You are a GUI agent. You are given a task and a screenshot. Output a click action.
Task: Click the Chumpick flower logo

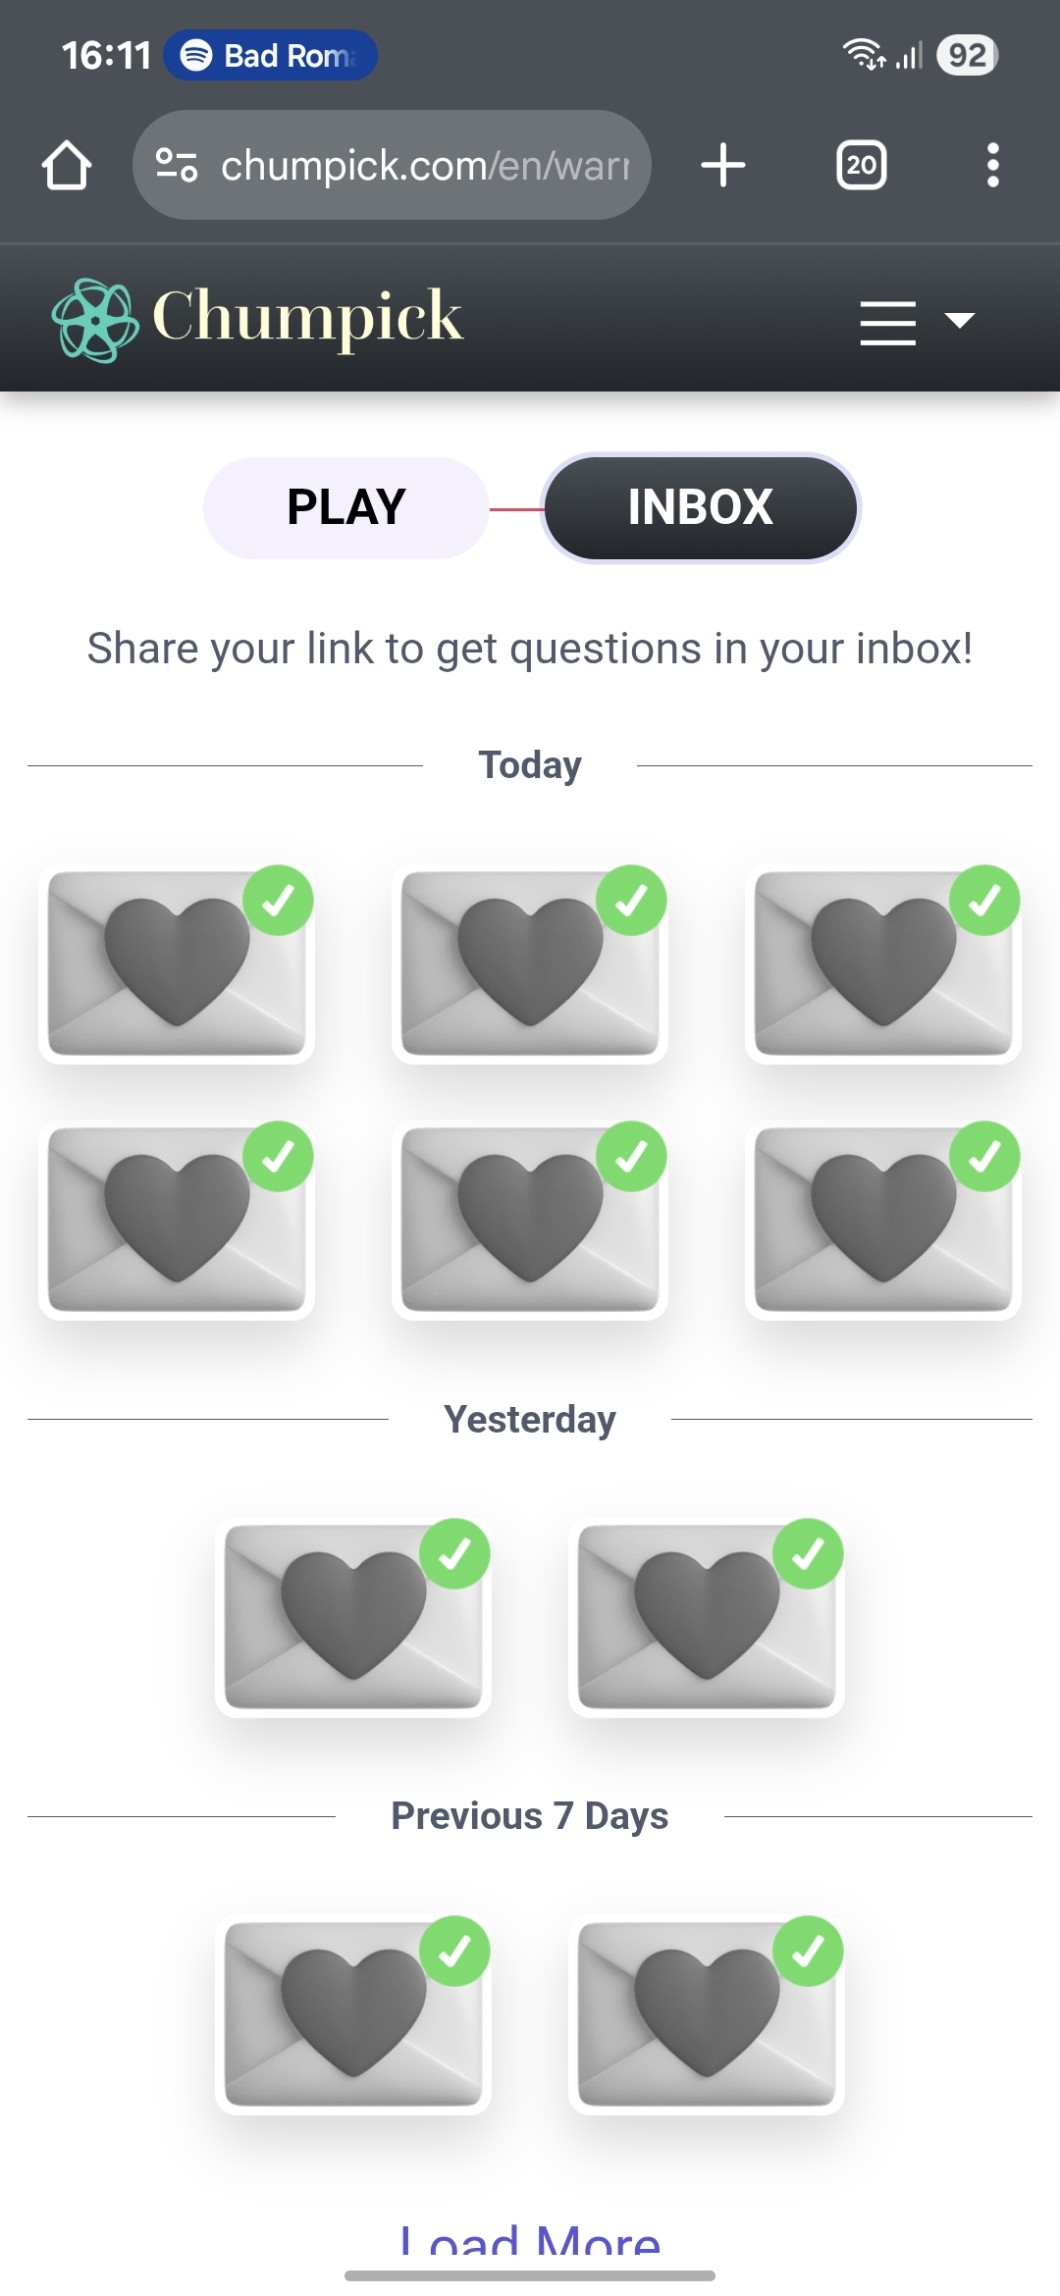(x=95, y=320)
